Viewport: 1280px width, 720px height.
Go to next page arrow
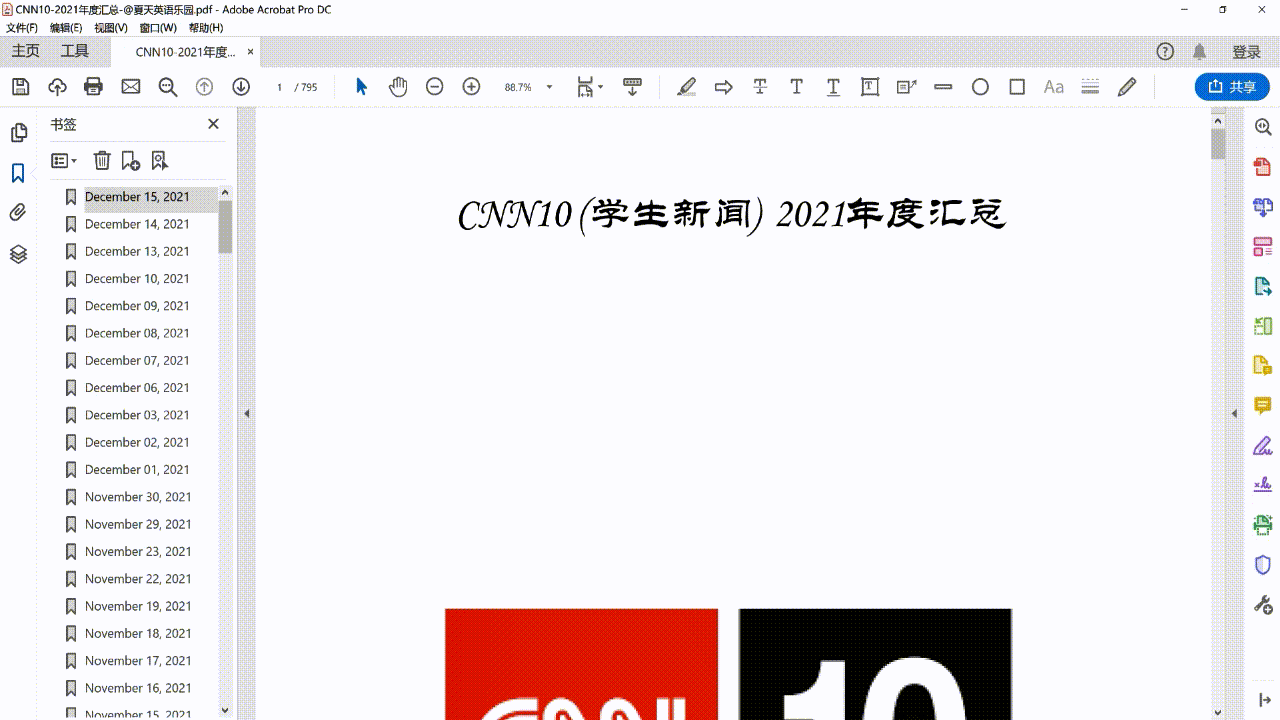coord(241,87)
